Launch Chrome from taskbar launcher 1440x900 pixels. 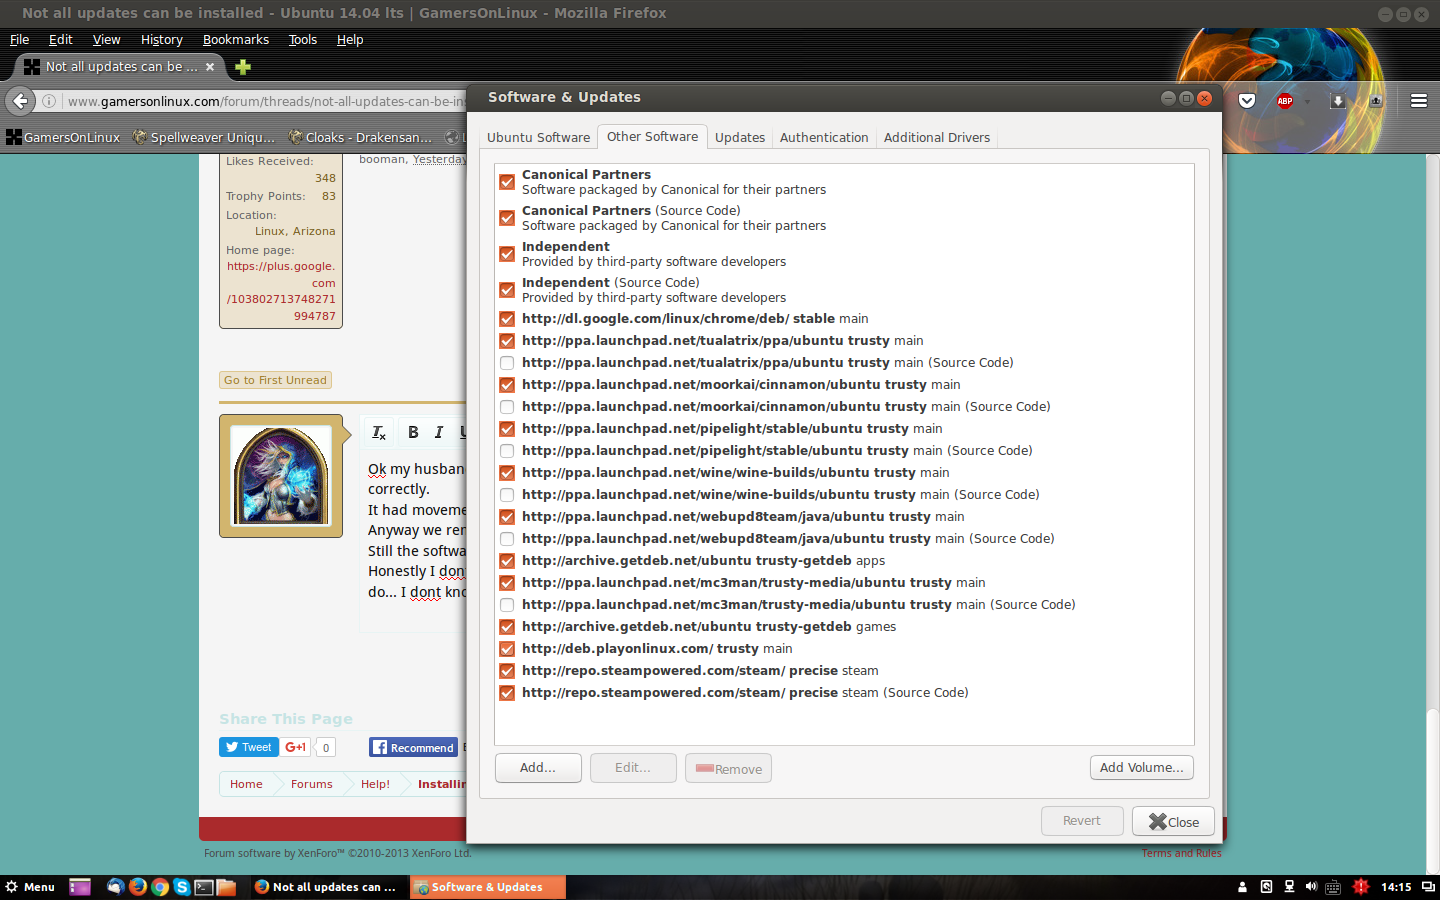pos(160,887)
